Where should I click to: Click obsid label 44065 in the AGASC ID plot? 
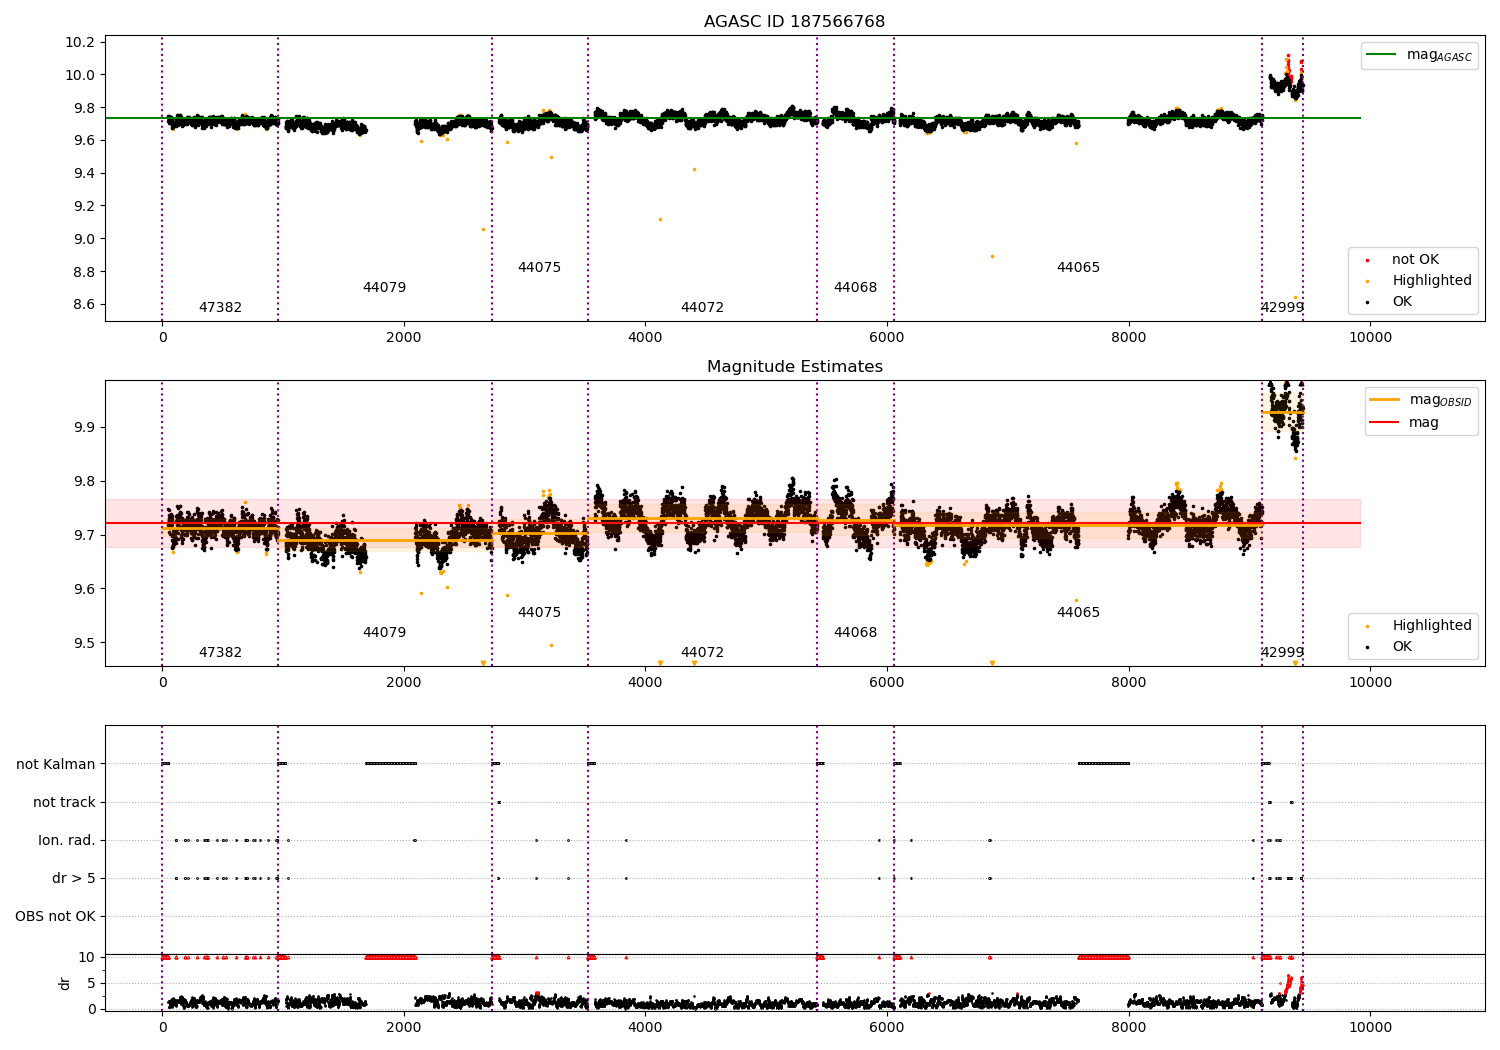1078,268
